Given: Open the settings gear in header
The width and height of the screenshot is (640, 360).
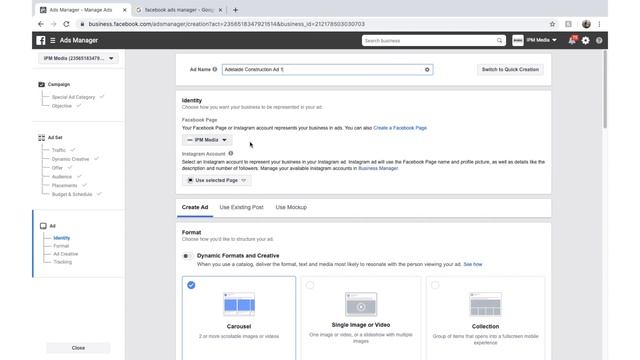Looking at the screenshot, I should point(586,40).
